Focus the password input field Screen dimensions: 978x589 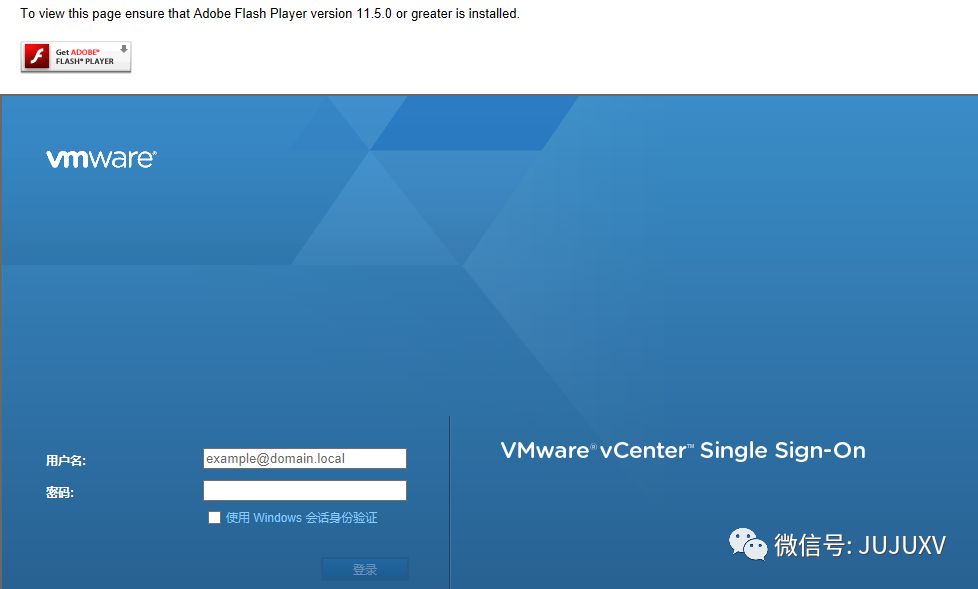click(x=304, y=490)
